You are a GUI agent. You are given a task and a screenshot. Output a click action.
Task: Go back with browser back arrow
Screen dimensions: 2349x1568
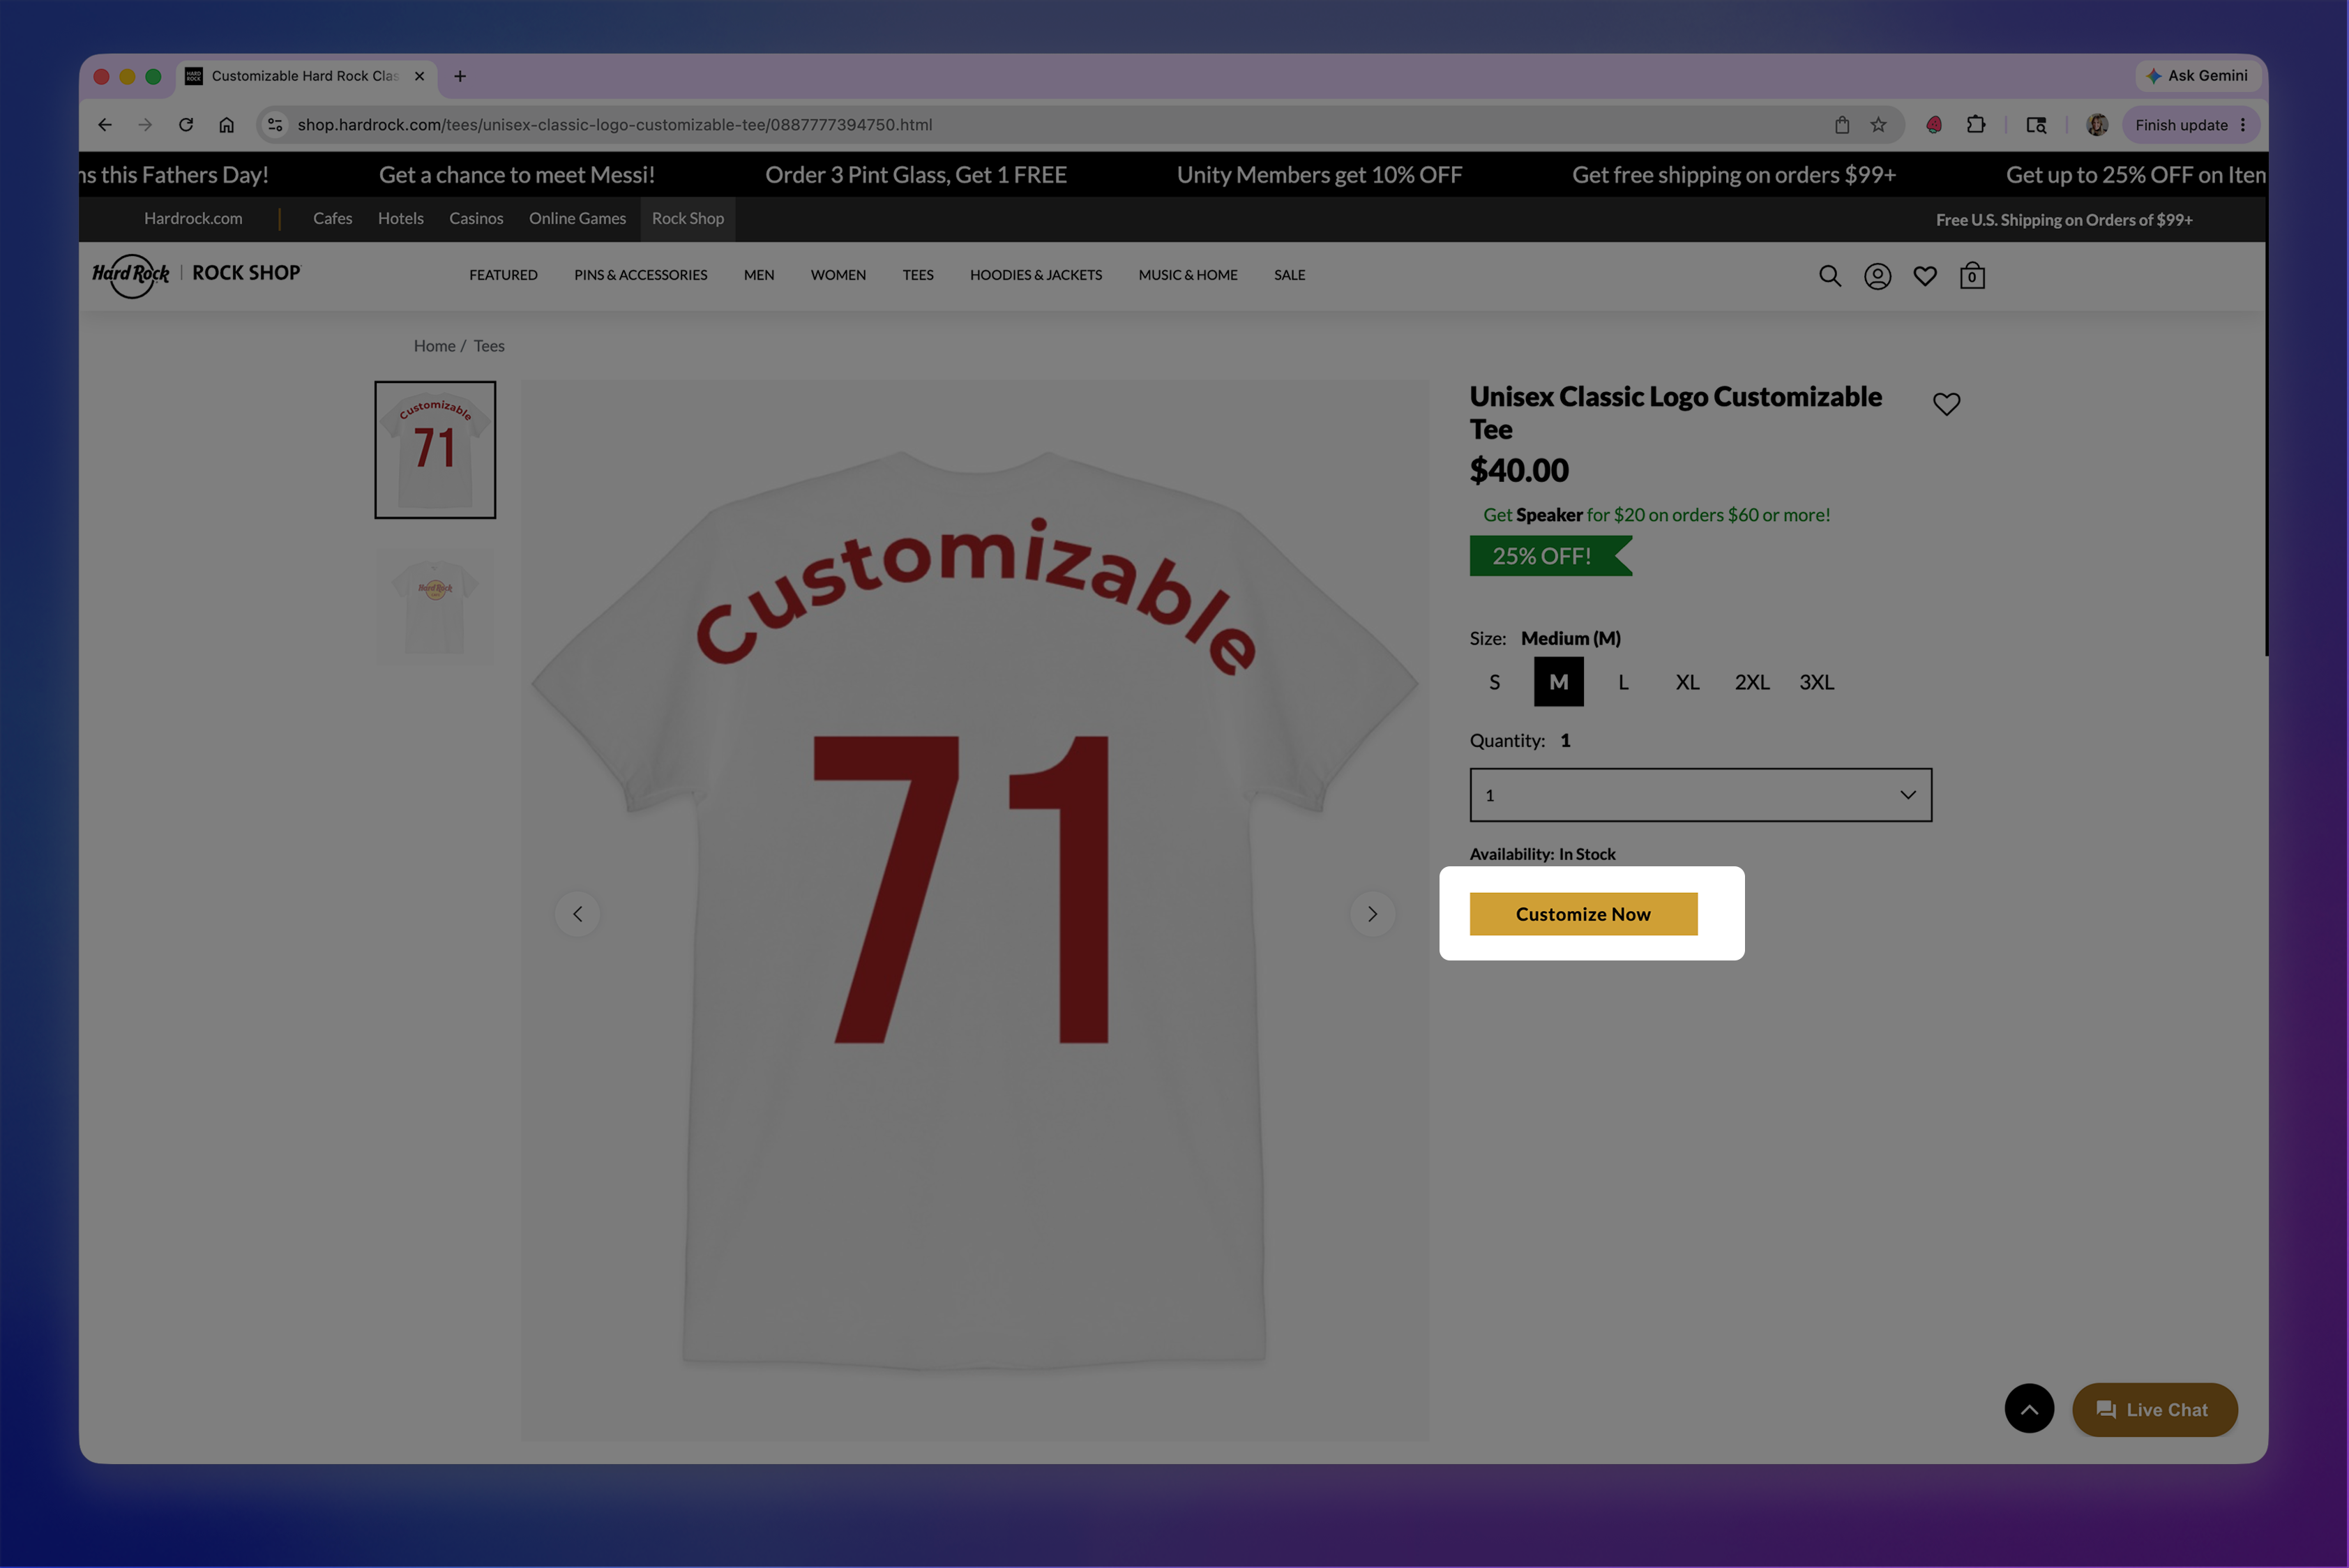tap(105, 125)
